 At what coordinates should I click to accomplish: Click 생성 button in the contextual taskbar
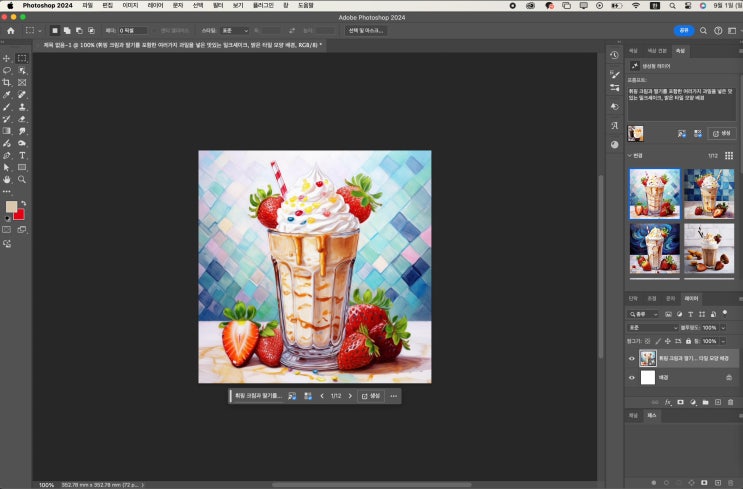(371, 396)
